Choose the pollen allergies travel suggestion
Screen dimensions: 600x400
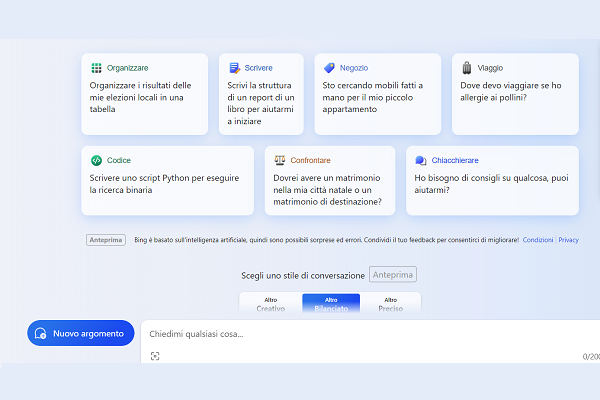[x=515, y=94]
